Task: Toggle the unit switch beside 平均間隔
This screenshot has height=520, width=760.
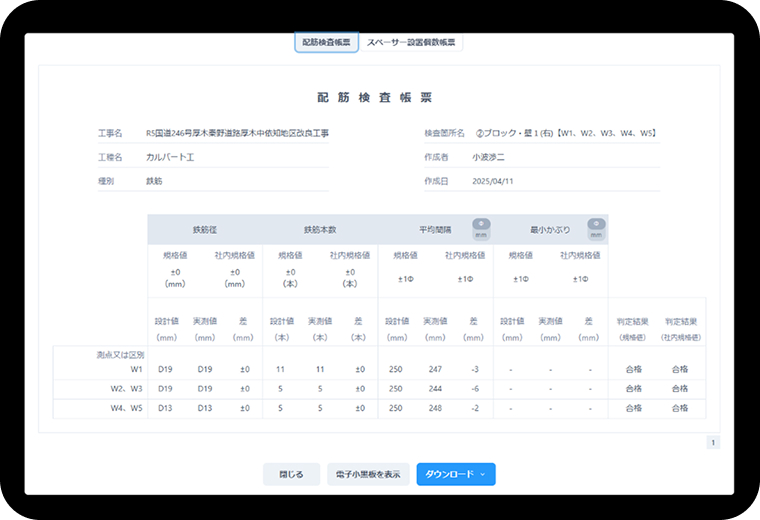Action: pos(481,229)
